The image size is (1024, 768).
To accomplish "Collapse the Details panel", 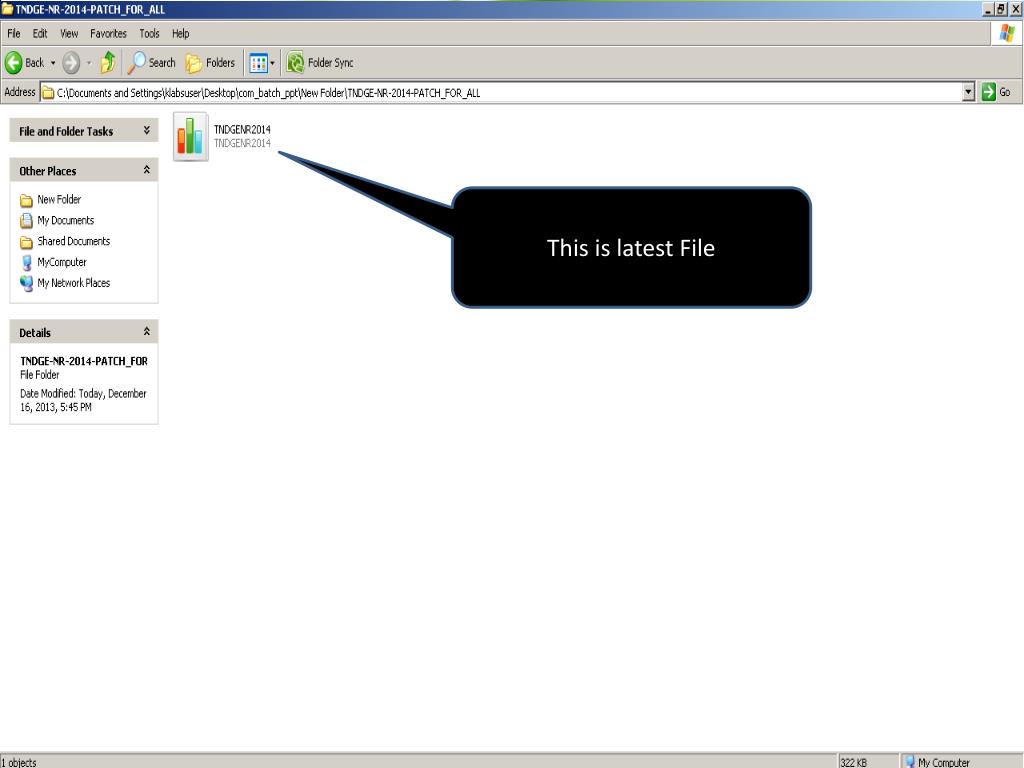I will pos(147,332).
